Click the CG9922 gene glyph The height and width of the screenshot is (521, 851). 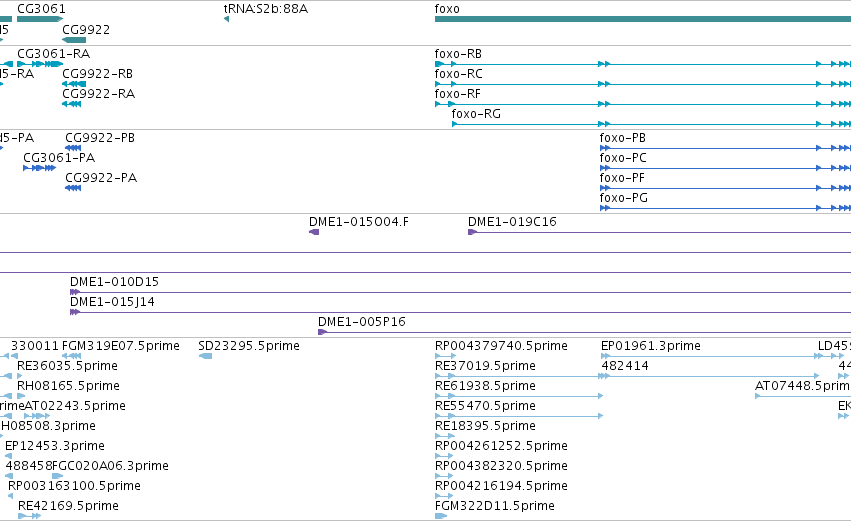tap(74, 40)
